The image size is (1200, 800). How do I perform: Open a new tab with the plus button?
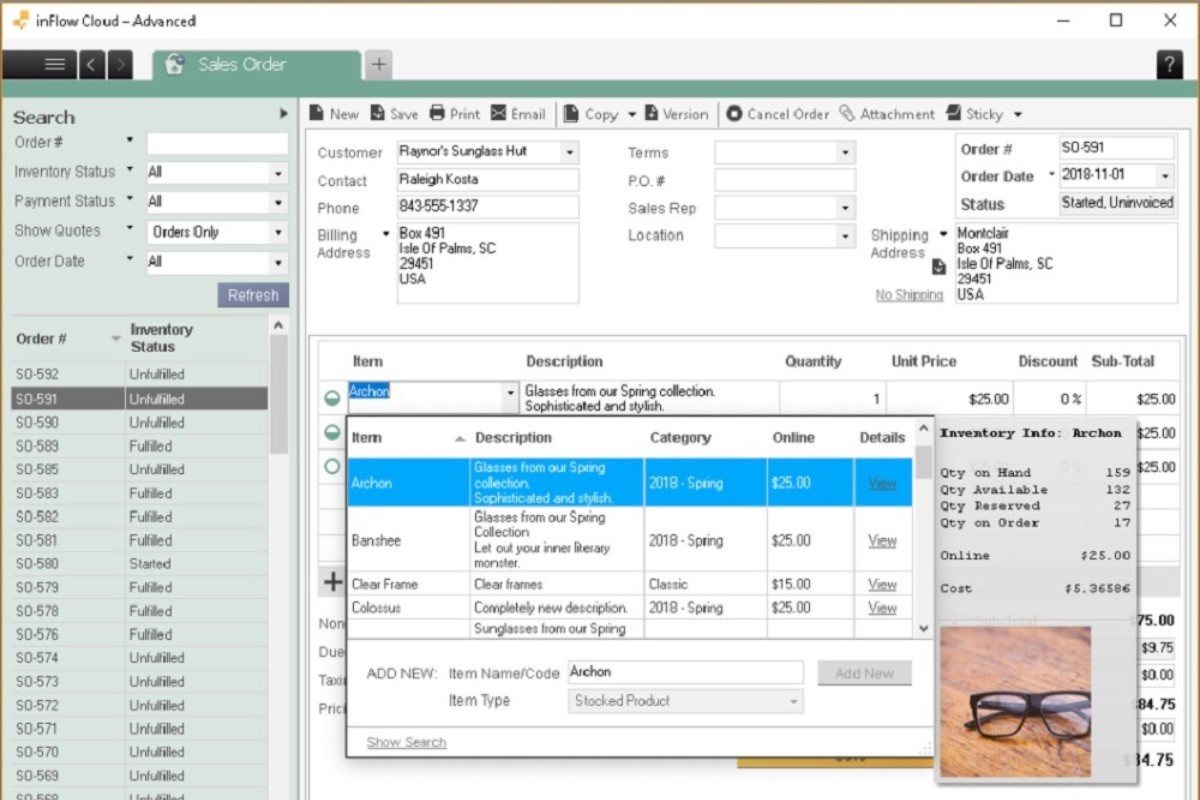point(378,65)
